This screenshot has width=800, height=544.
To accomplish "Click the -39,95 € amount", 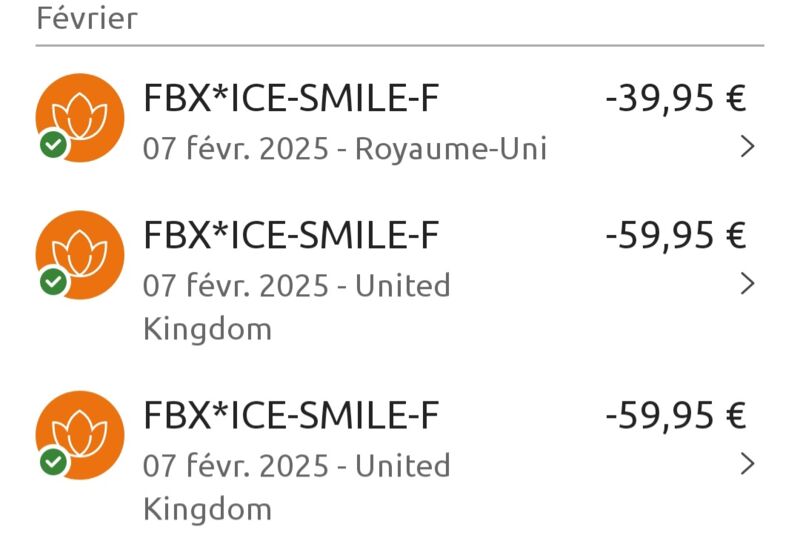I will [676, 98].
